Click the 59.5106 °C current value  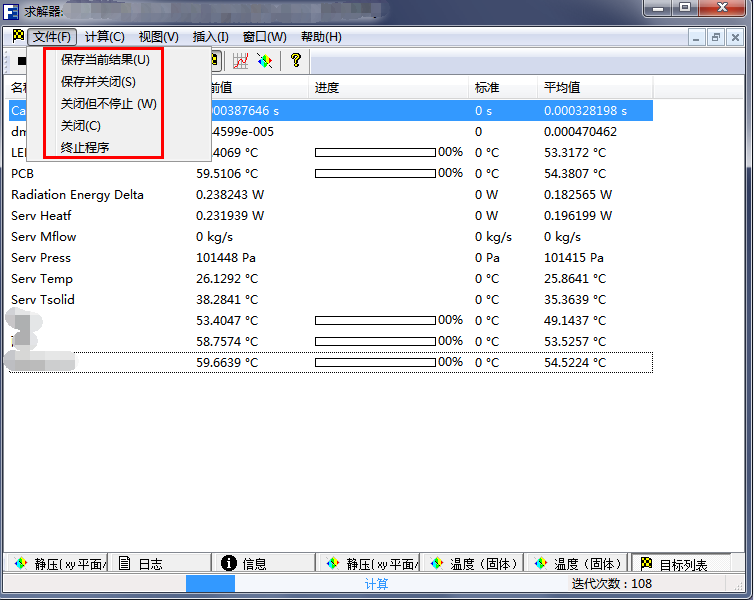[x=227, y=174]
